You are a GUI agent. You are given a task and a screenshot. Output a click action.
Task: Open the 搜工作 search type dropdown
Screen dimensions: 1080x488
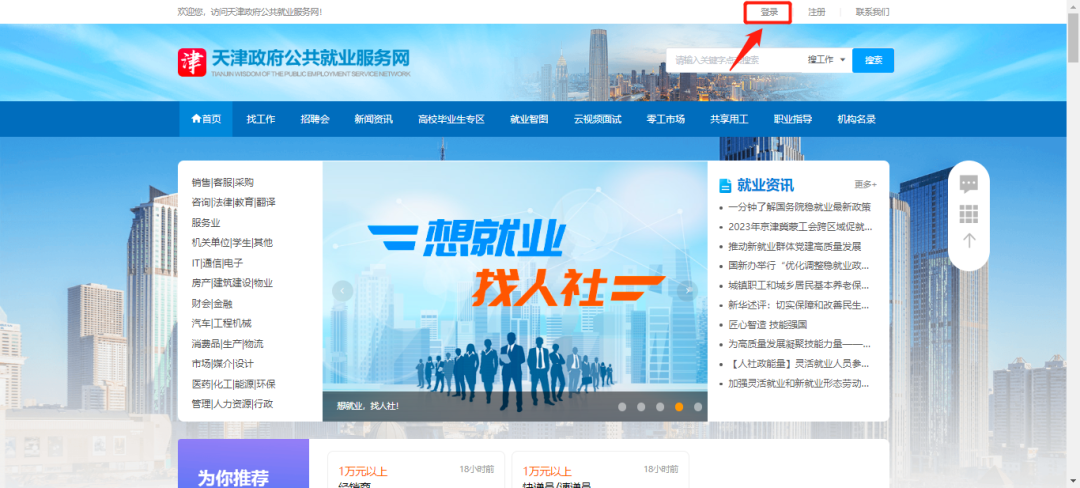click(x=827, y=60)
